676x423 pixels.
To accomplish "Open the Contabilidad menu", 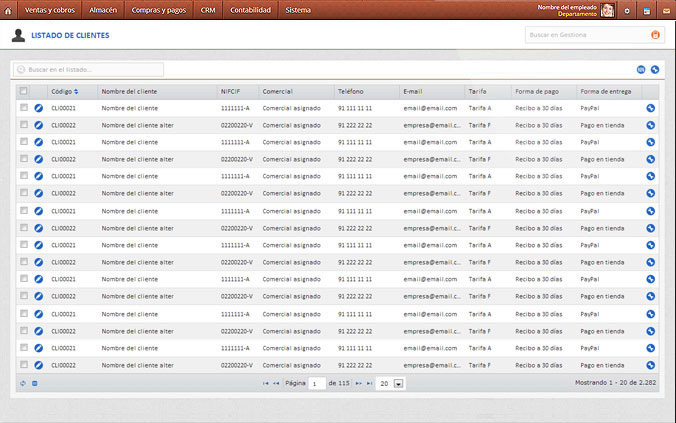I will (x=250, y=10).
